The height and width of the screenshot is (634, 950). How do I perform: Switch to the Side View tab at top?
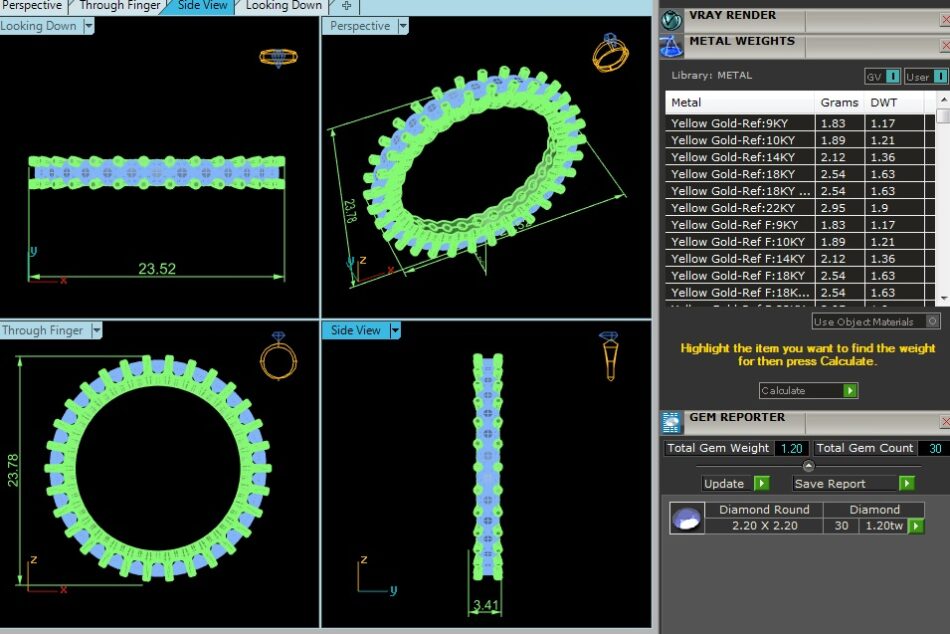point(202,5)
